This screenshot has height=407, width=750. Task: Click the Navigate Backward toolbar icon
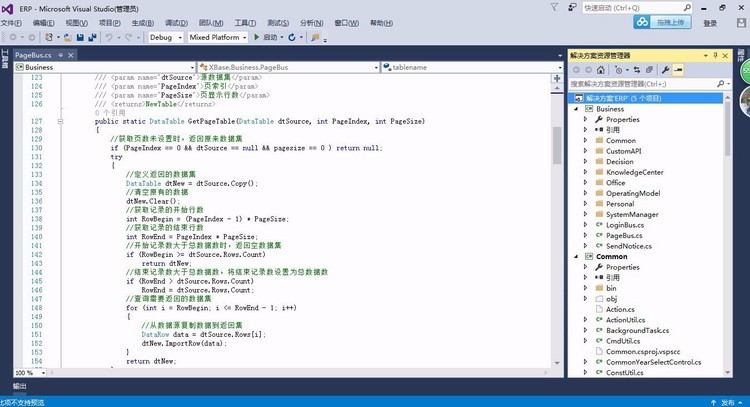pyautogui.click(x=13, y=37)
